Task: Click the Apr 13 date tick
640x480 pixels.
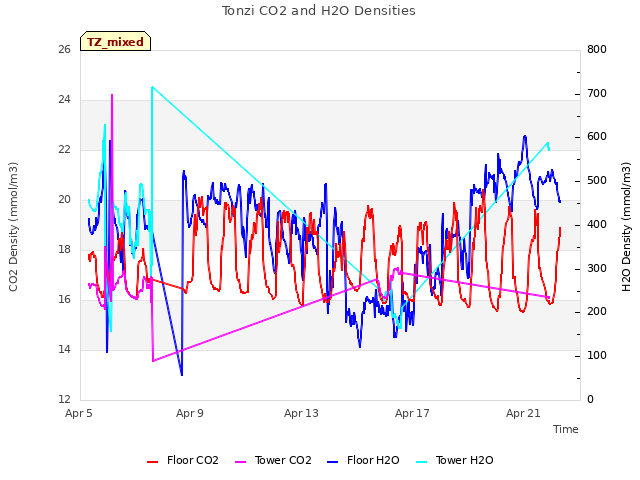Action: coord(301,413)
